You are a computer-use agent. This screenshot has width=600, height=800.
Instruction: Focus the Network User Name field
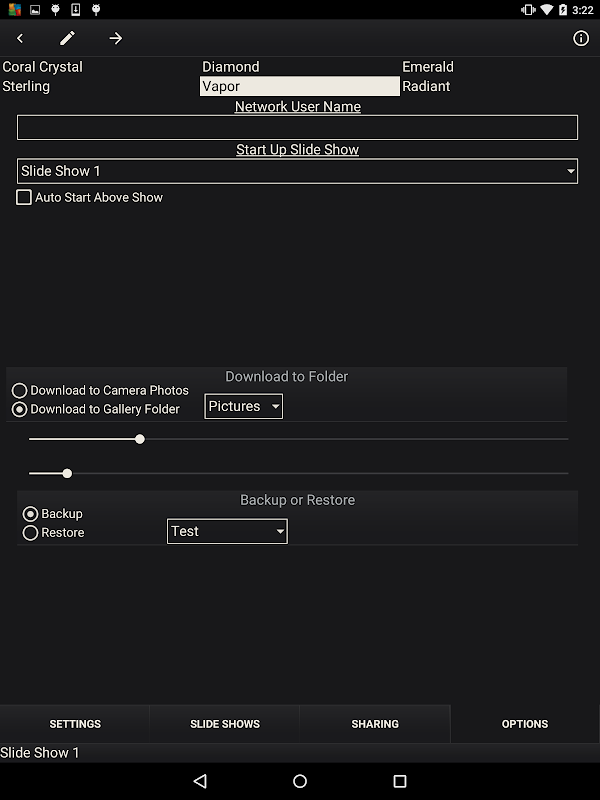pos(297,128)
